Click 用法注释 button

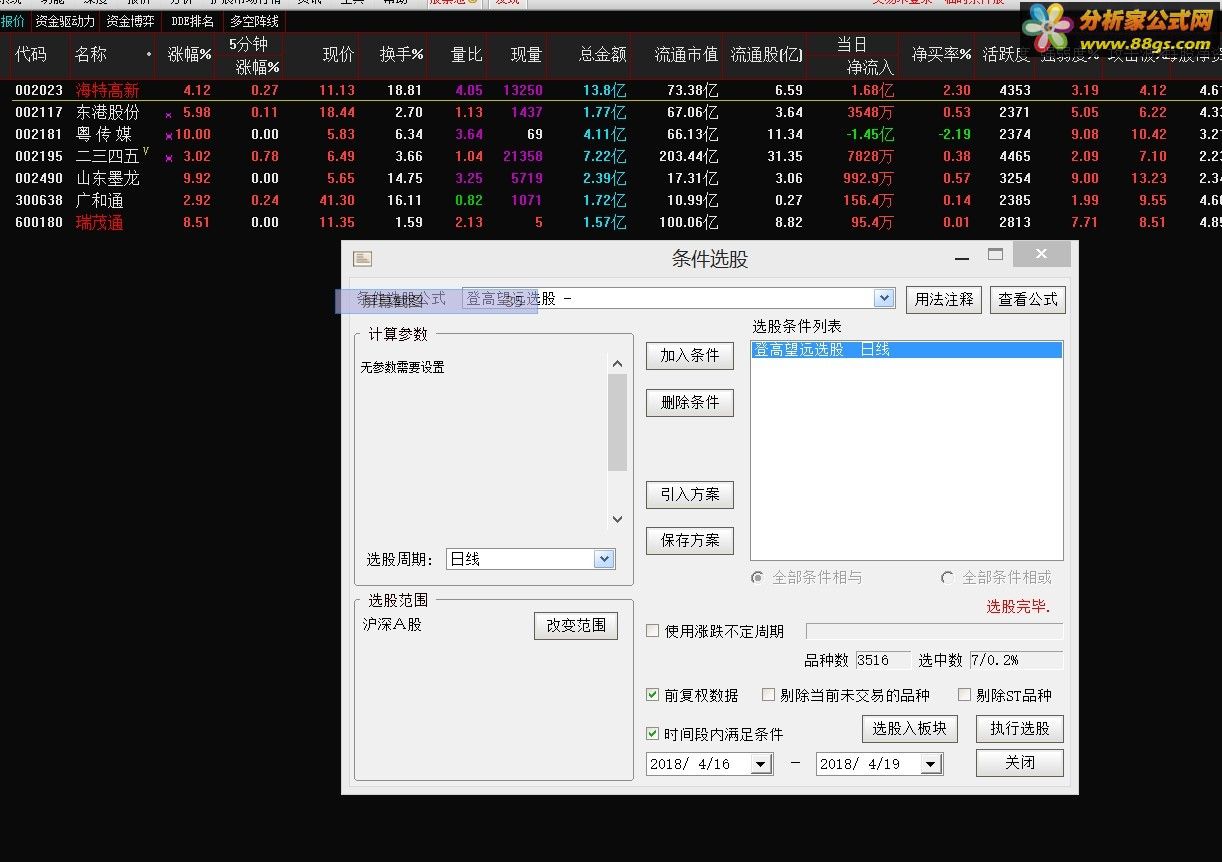[x=945, y=299]
